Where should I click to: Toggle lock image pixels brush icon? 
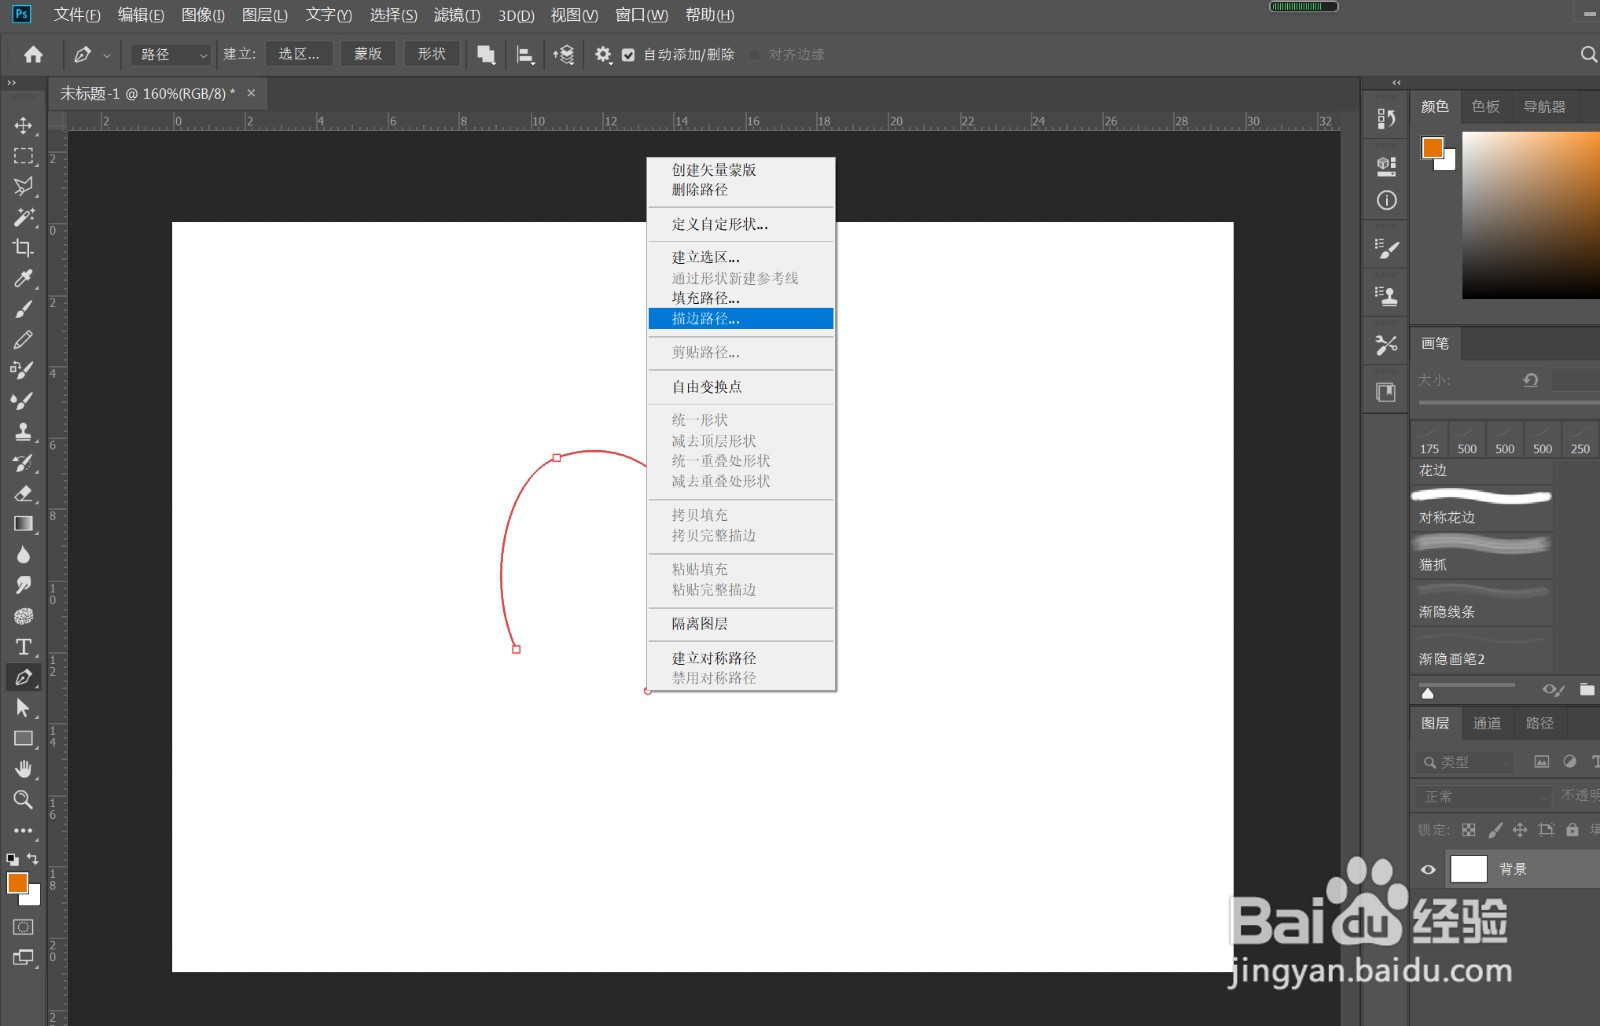tap(1495, 830)
